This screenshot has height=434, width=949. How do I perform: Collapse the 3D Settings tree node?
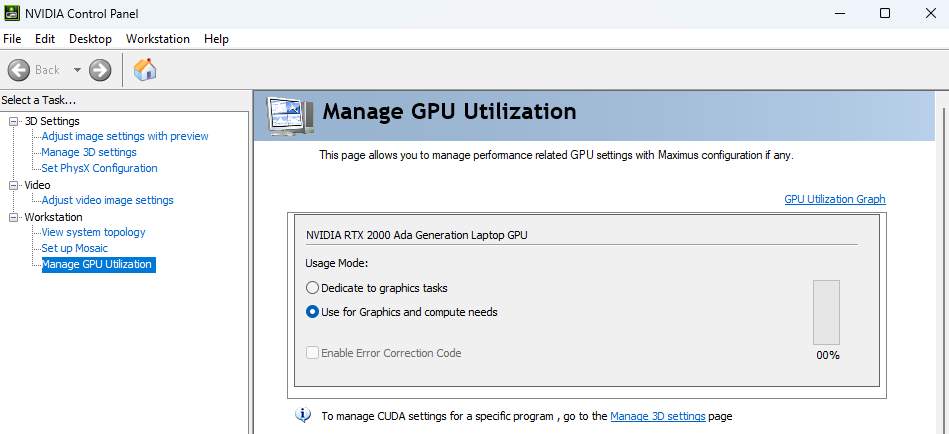[x=13, y=121]
